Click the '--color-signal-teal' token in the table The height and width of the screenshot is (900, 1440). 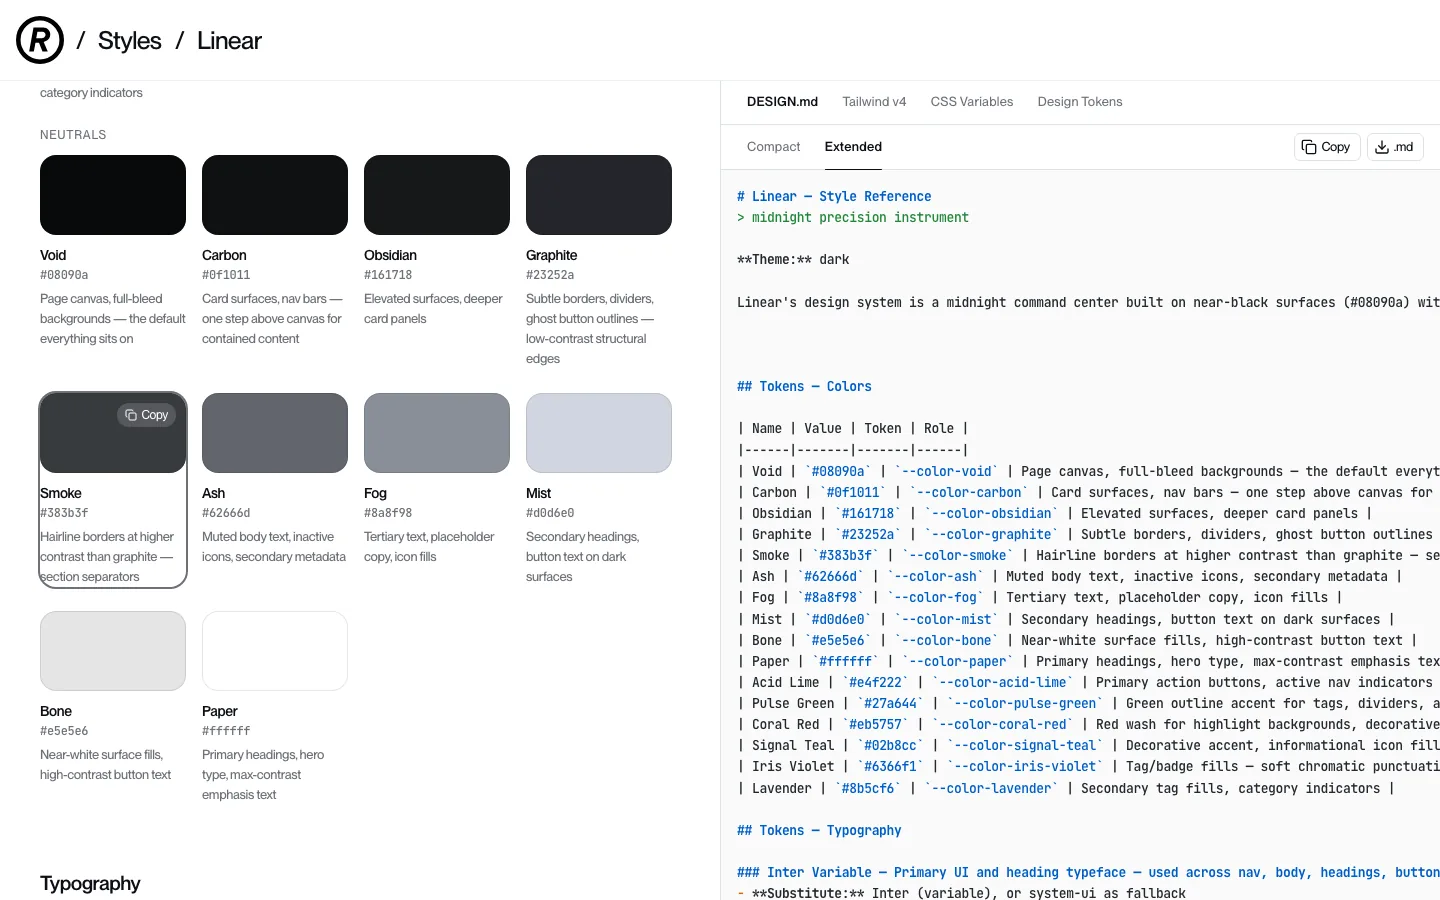pyautogui.click(x=1024, y=746)
